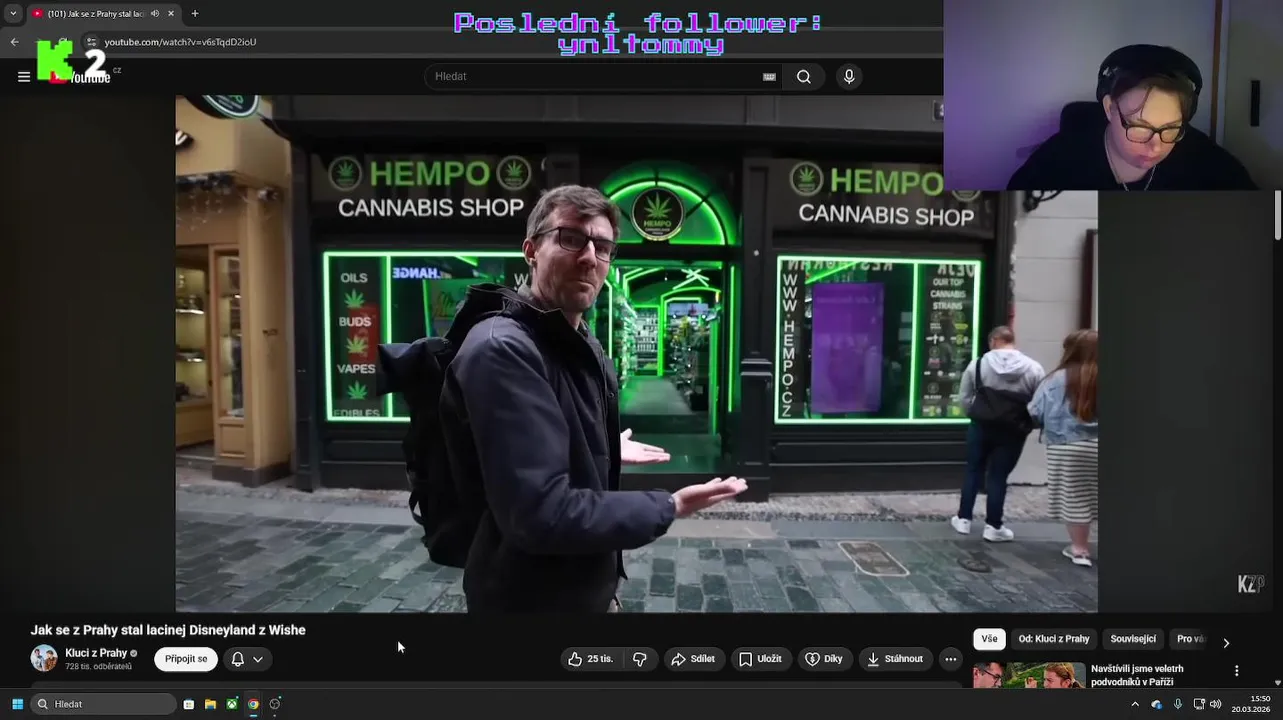Open the Navštívili jsme veletrh podvodníků title
Image resolution: width=1283 pixels, height=720 pixels.
pos(1137,675)
